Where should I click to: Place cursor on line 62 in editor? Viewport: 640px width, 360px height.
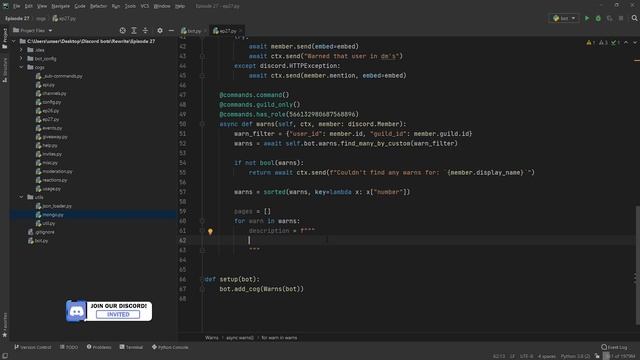point(408,240)
